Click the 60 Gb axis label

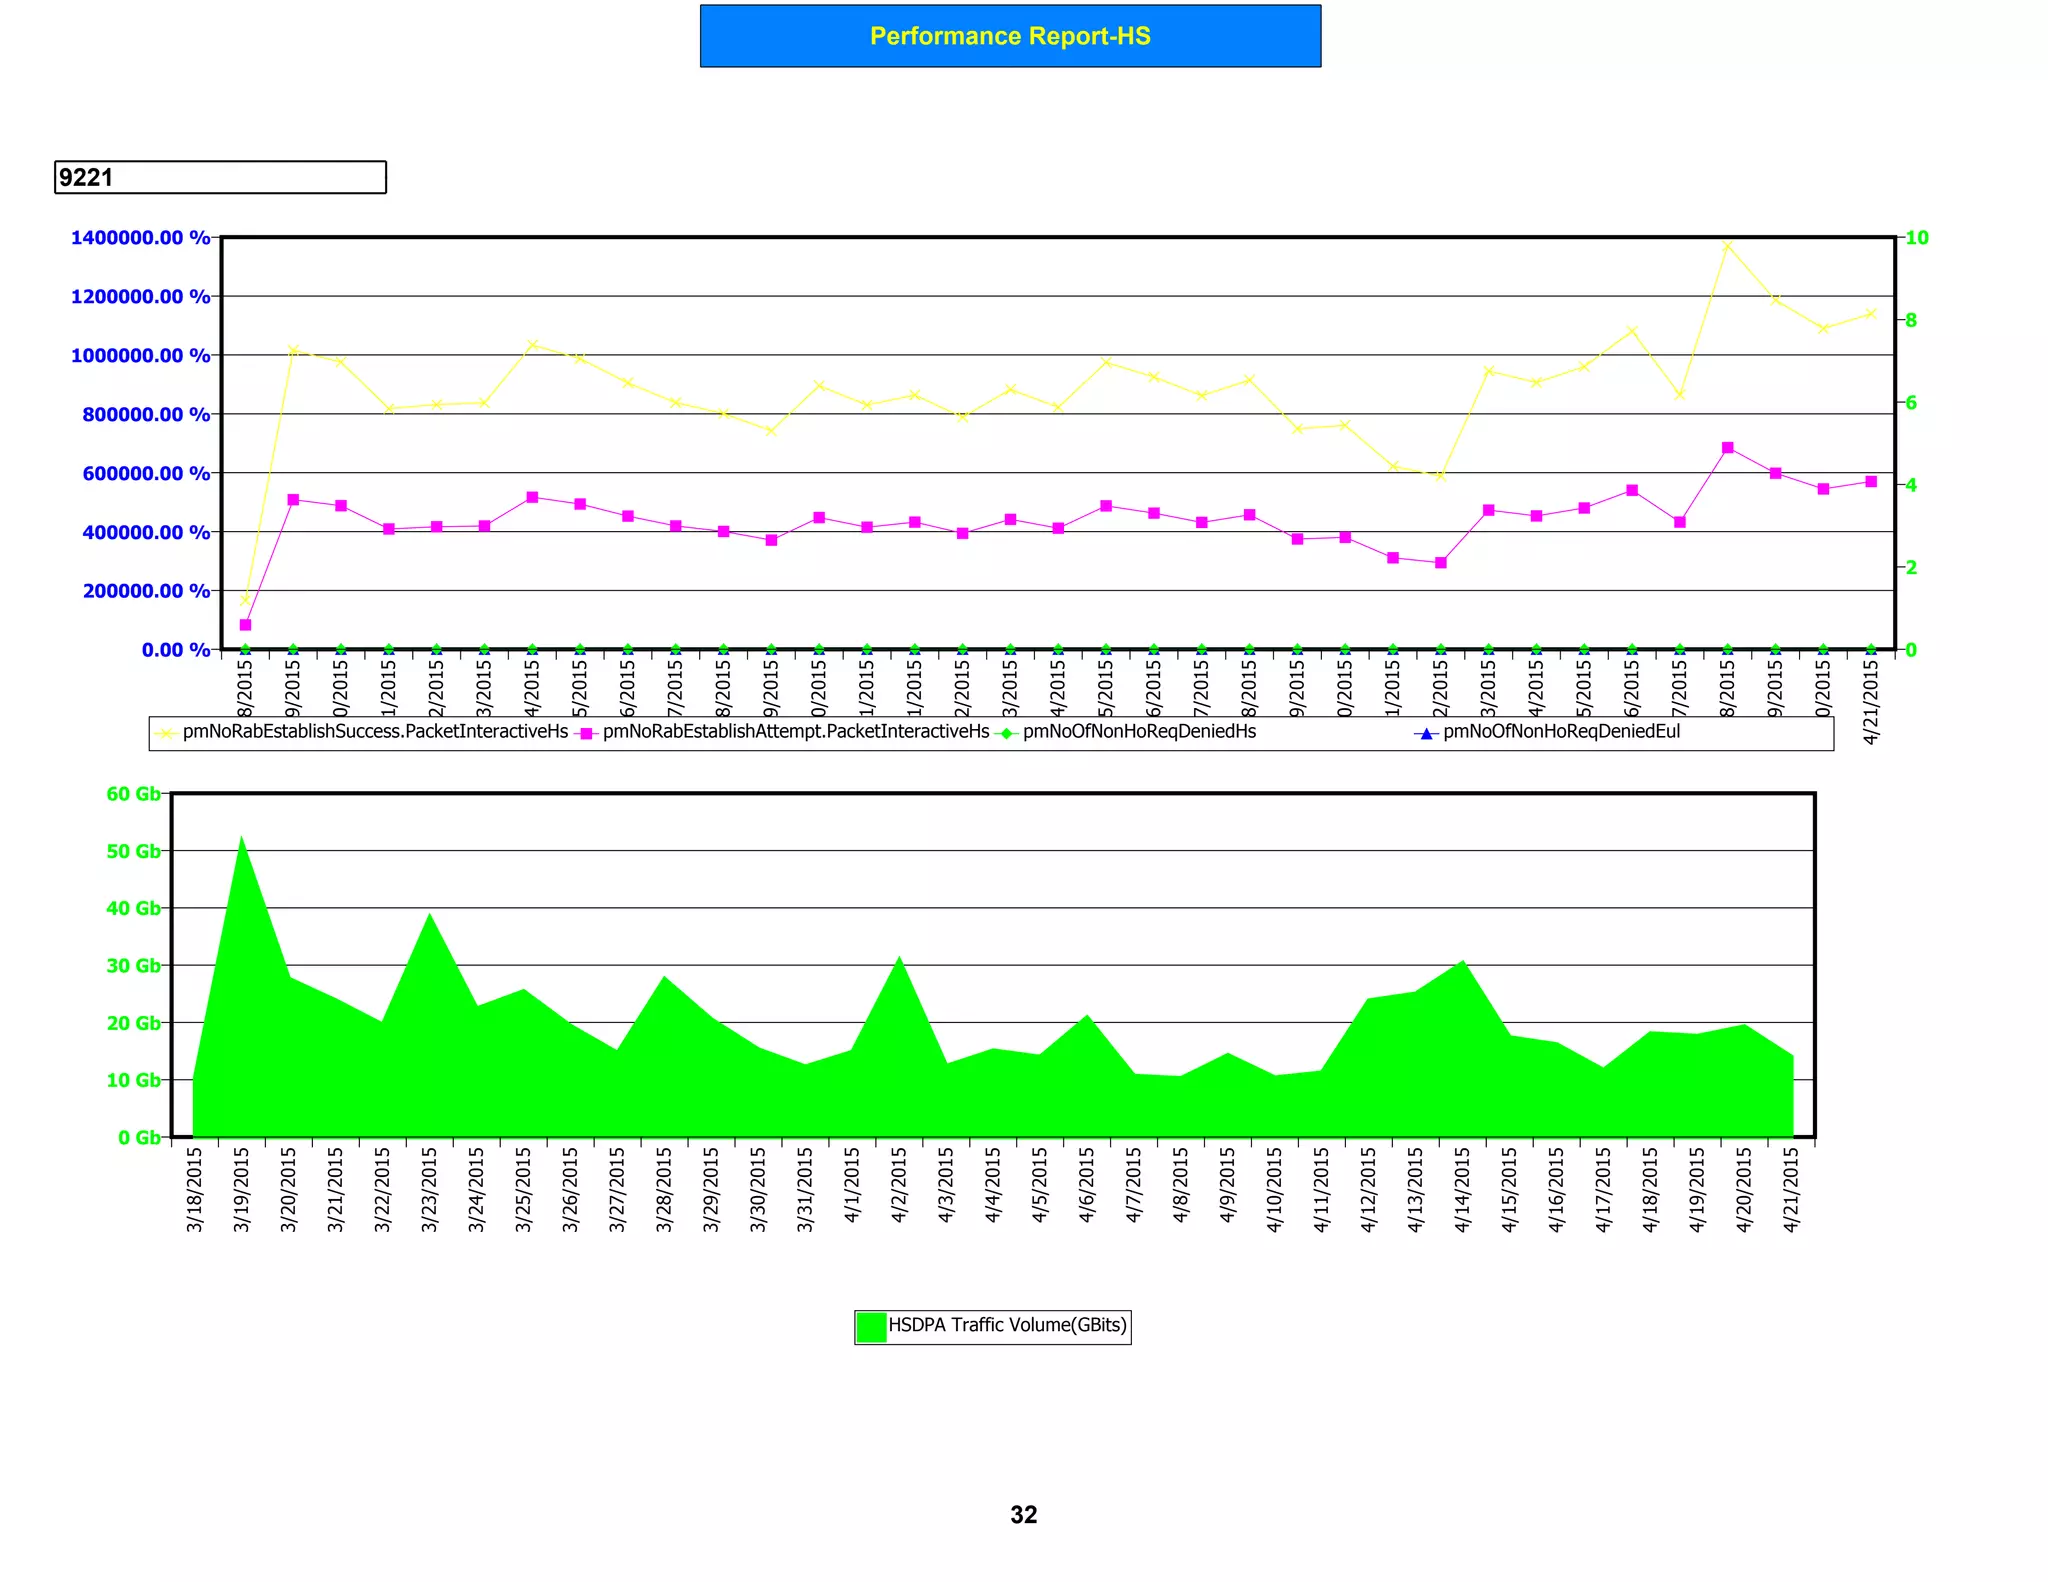coord(133,794)
